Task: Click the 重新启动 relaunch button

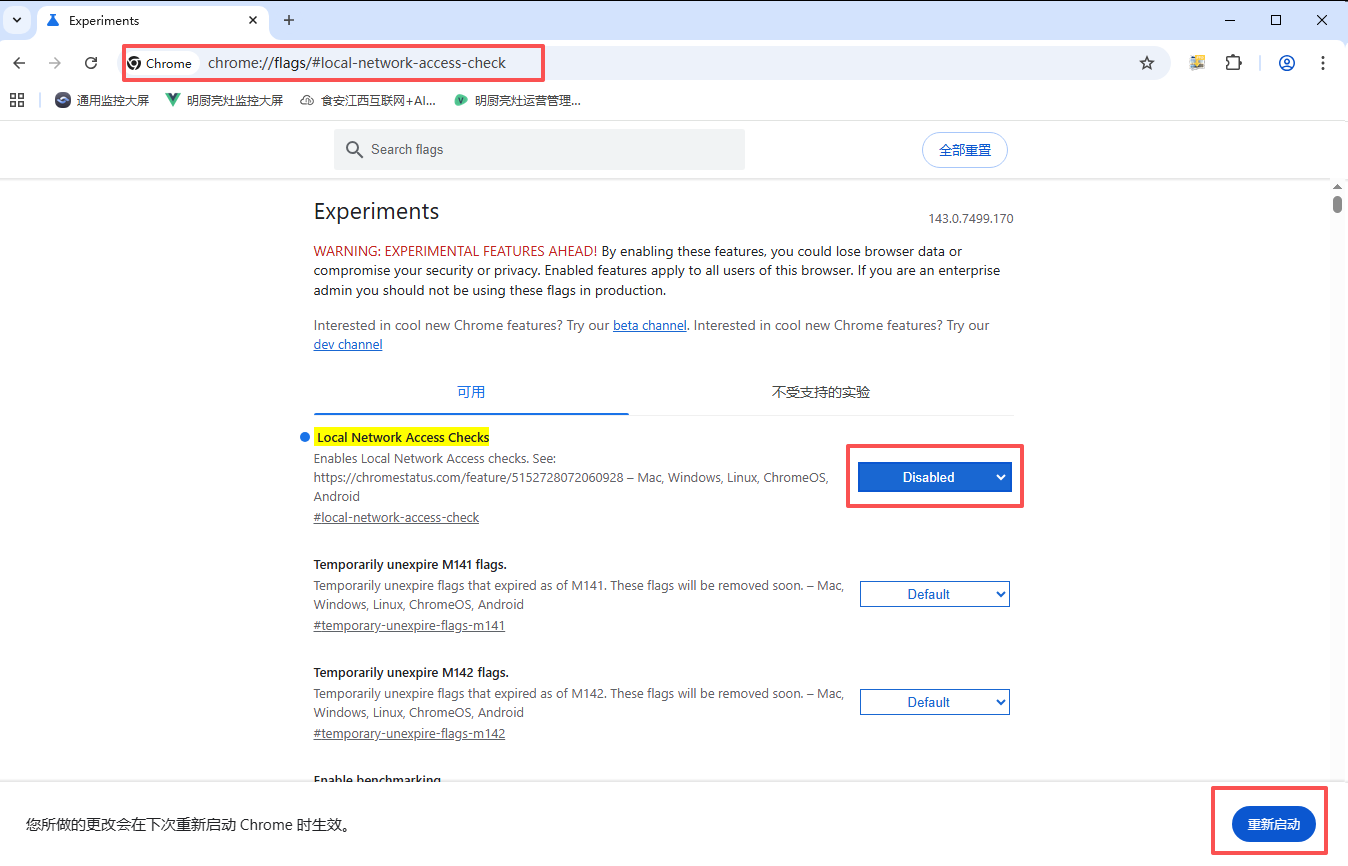Action: click(x=1273, y=824)
